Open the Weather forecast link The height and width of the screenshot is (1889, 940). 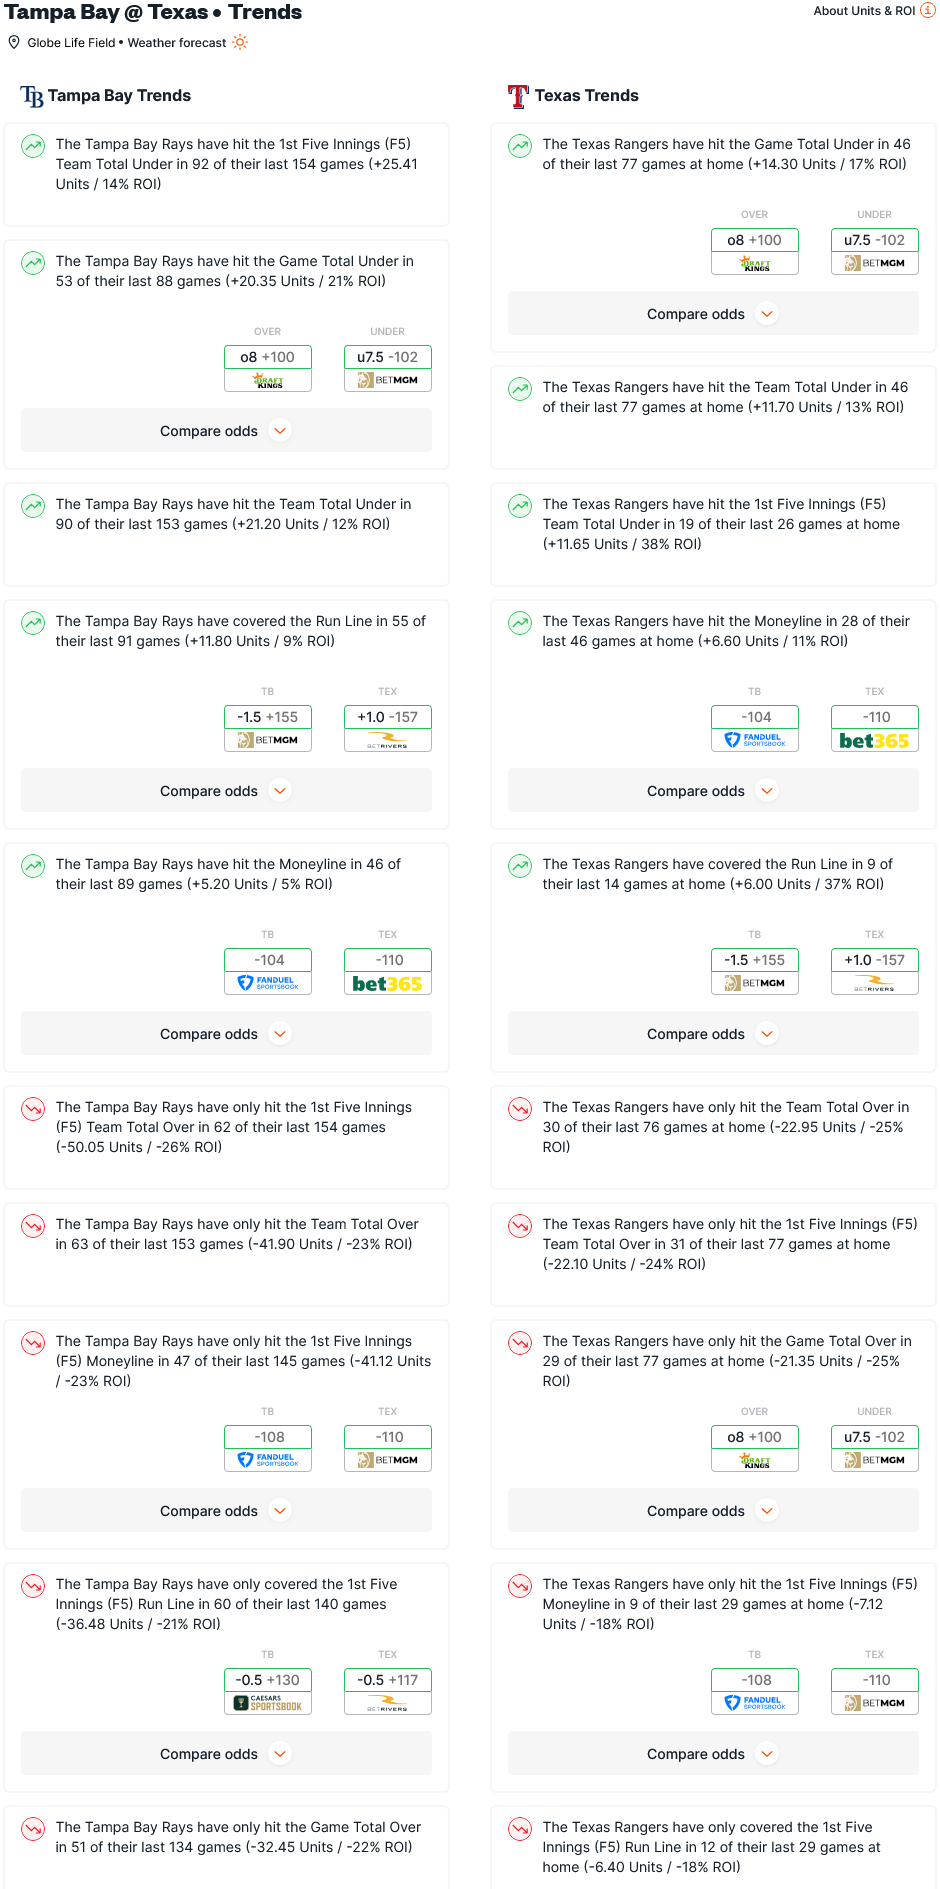(x=177, y=43)
